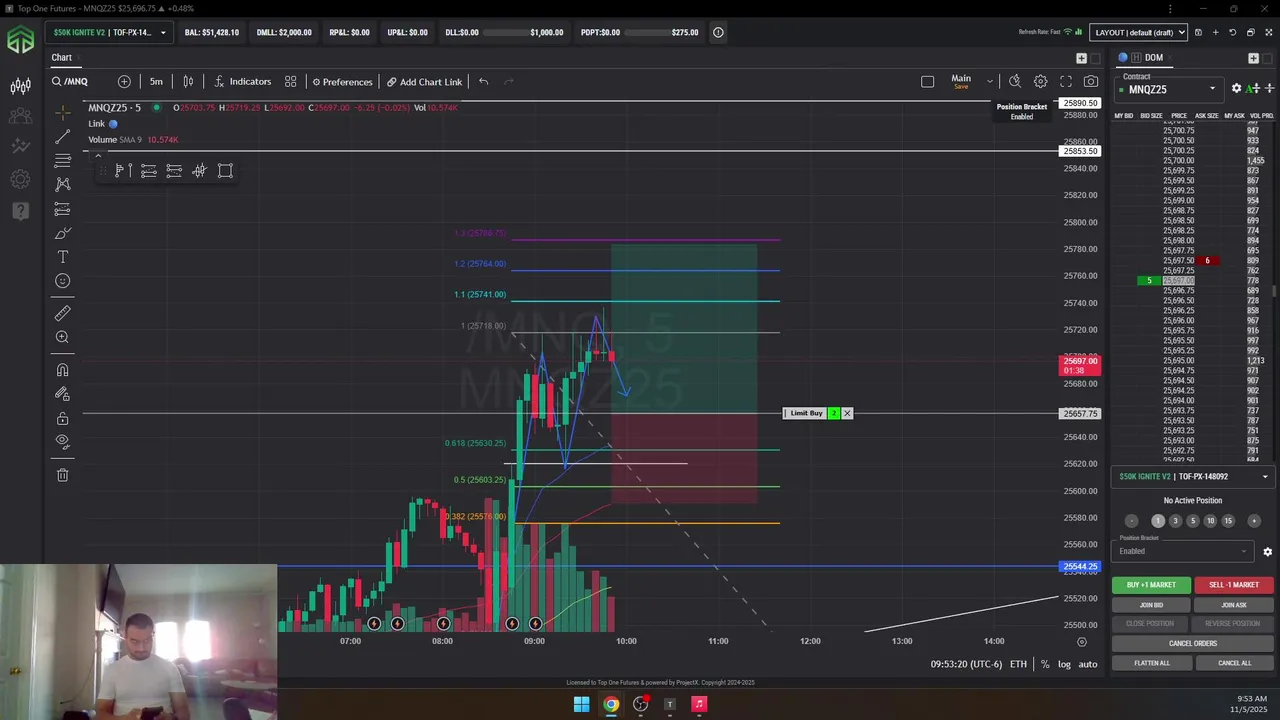The image size is (1280, 720).
Task: Click the fullscreen chart icon
Action: point(1066,81)
